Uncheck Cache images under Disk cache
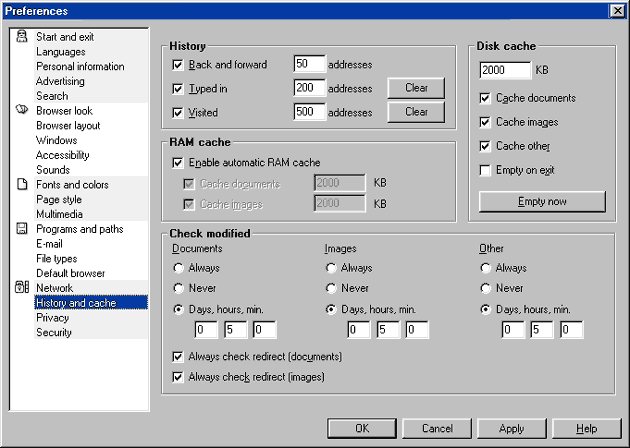This screenshot has height=448, width=630. click(x=485, y=122)
